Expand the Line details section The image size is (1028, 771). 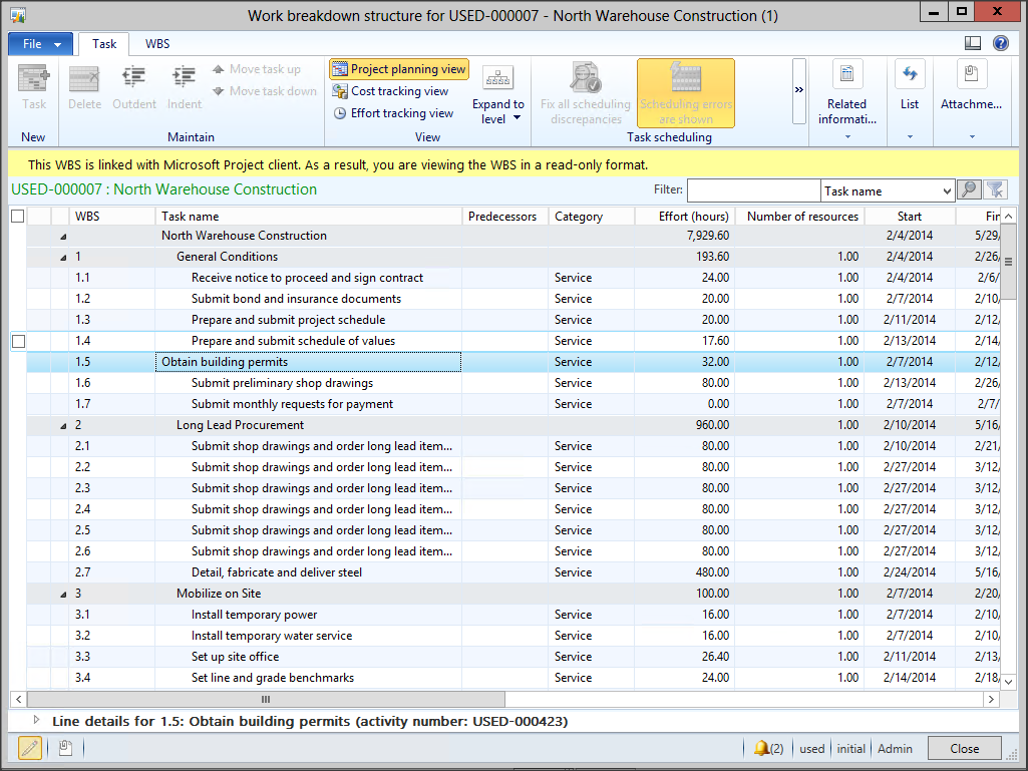pyautogui.click(x=37, y=720)
